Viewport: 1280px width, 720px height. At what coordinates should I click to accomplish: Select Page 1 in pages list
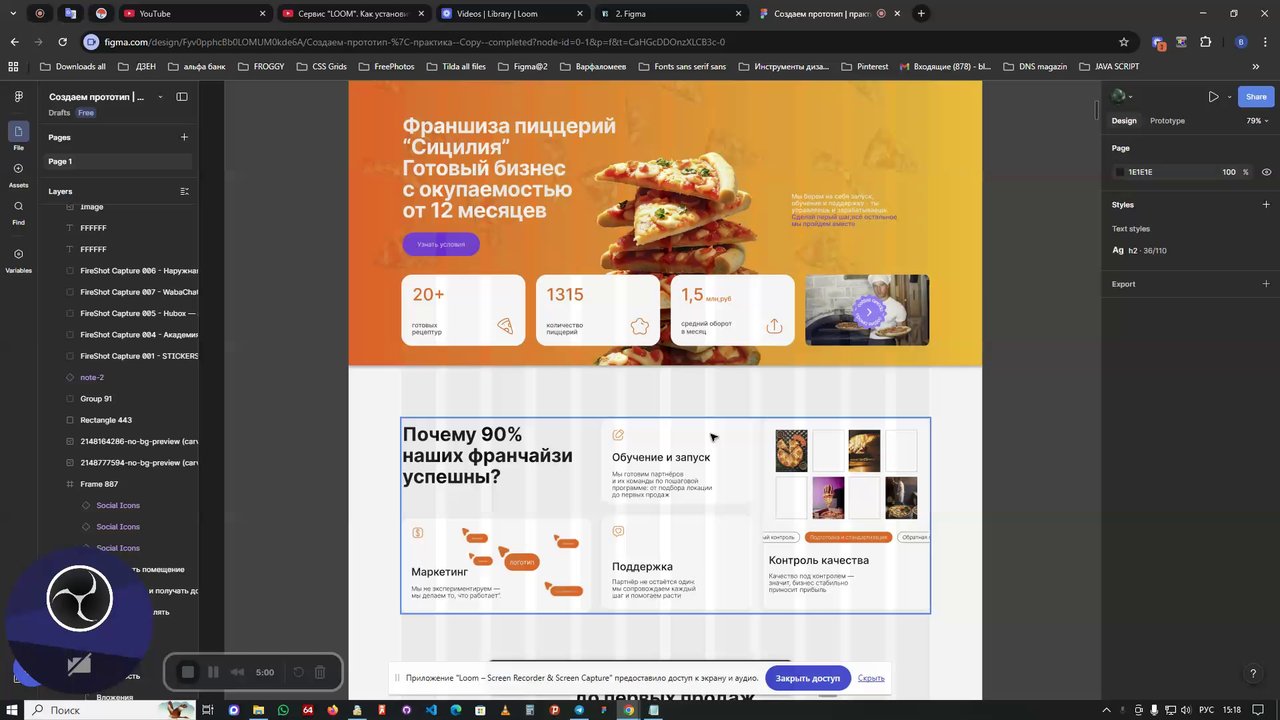(118, 161)
